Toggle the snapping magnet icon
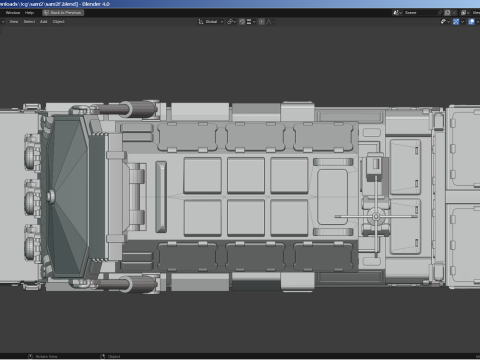This screenshot has height=360, width=480. [x=242, y=22]
